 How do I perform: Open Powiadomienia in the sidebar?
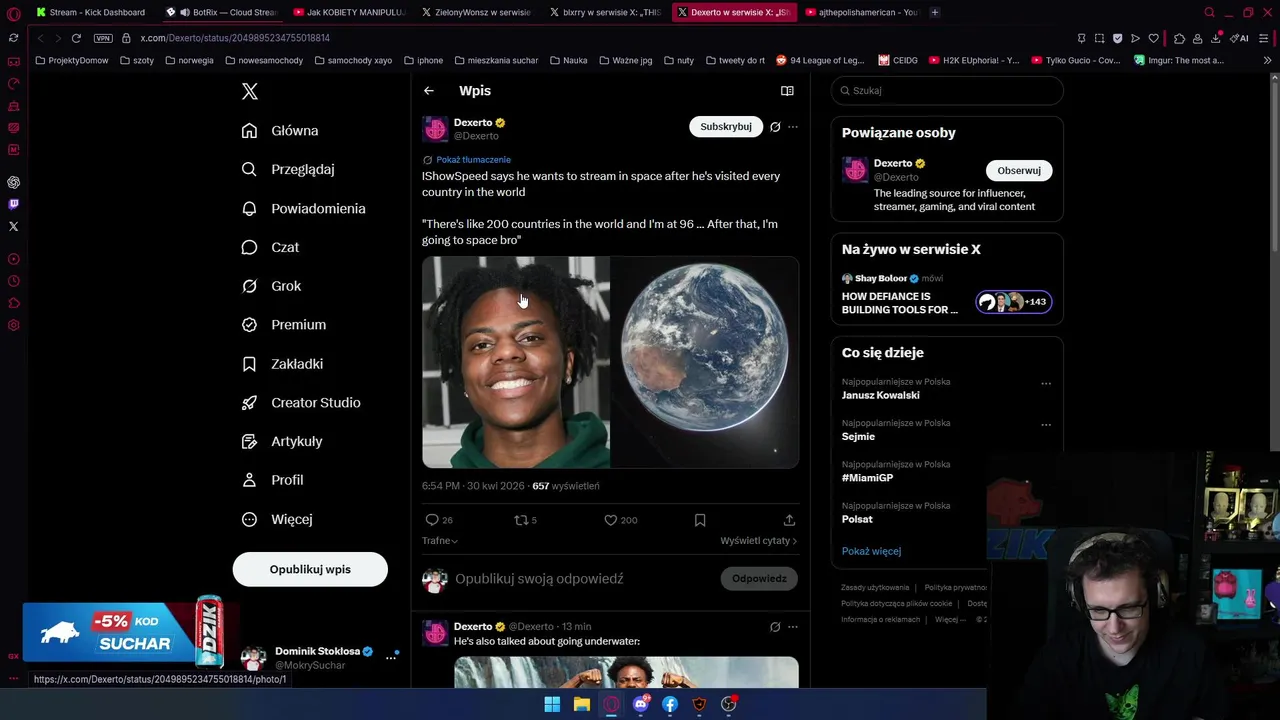(304, 209)
